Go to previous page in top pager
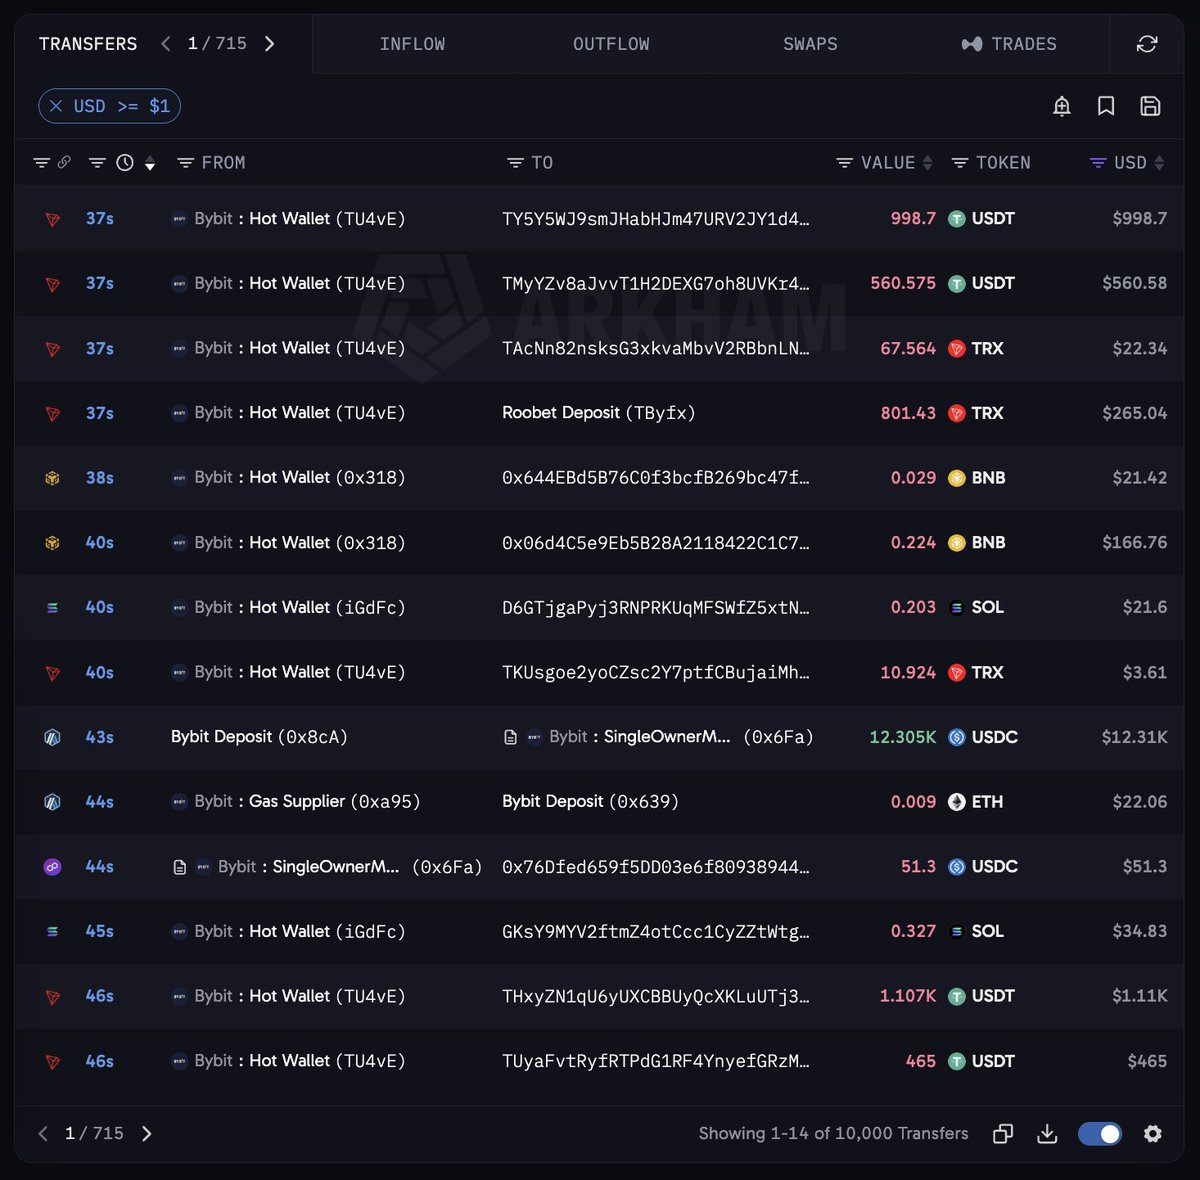This screenshot has width=1200, height=1180. click(166, 44)
